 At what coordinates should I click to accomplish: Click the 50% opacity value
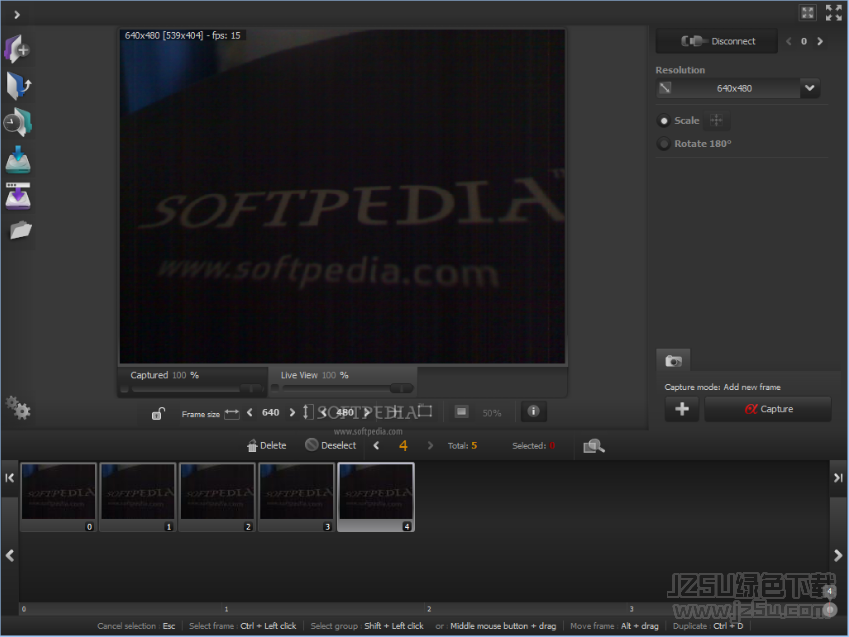click(x=492, y=413)
